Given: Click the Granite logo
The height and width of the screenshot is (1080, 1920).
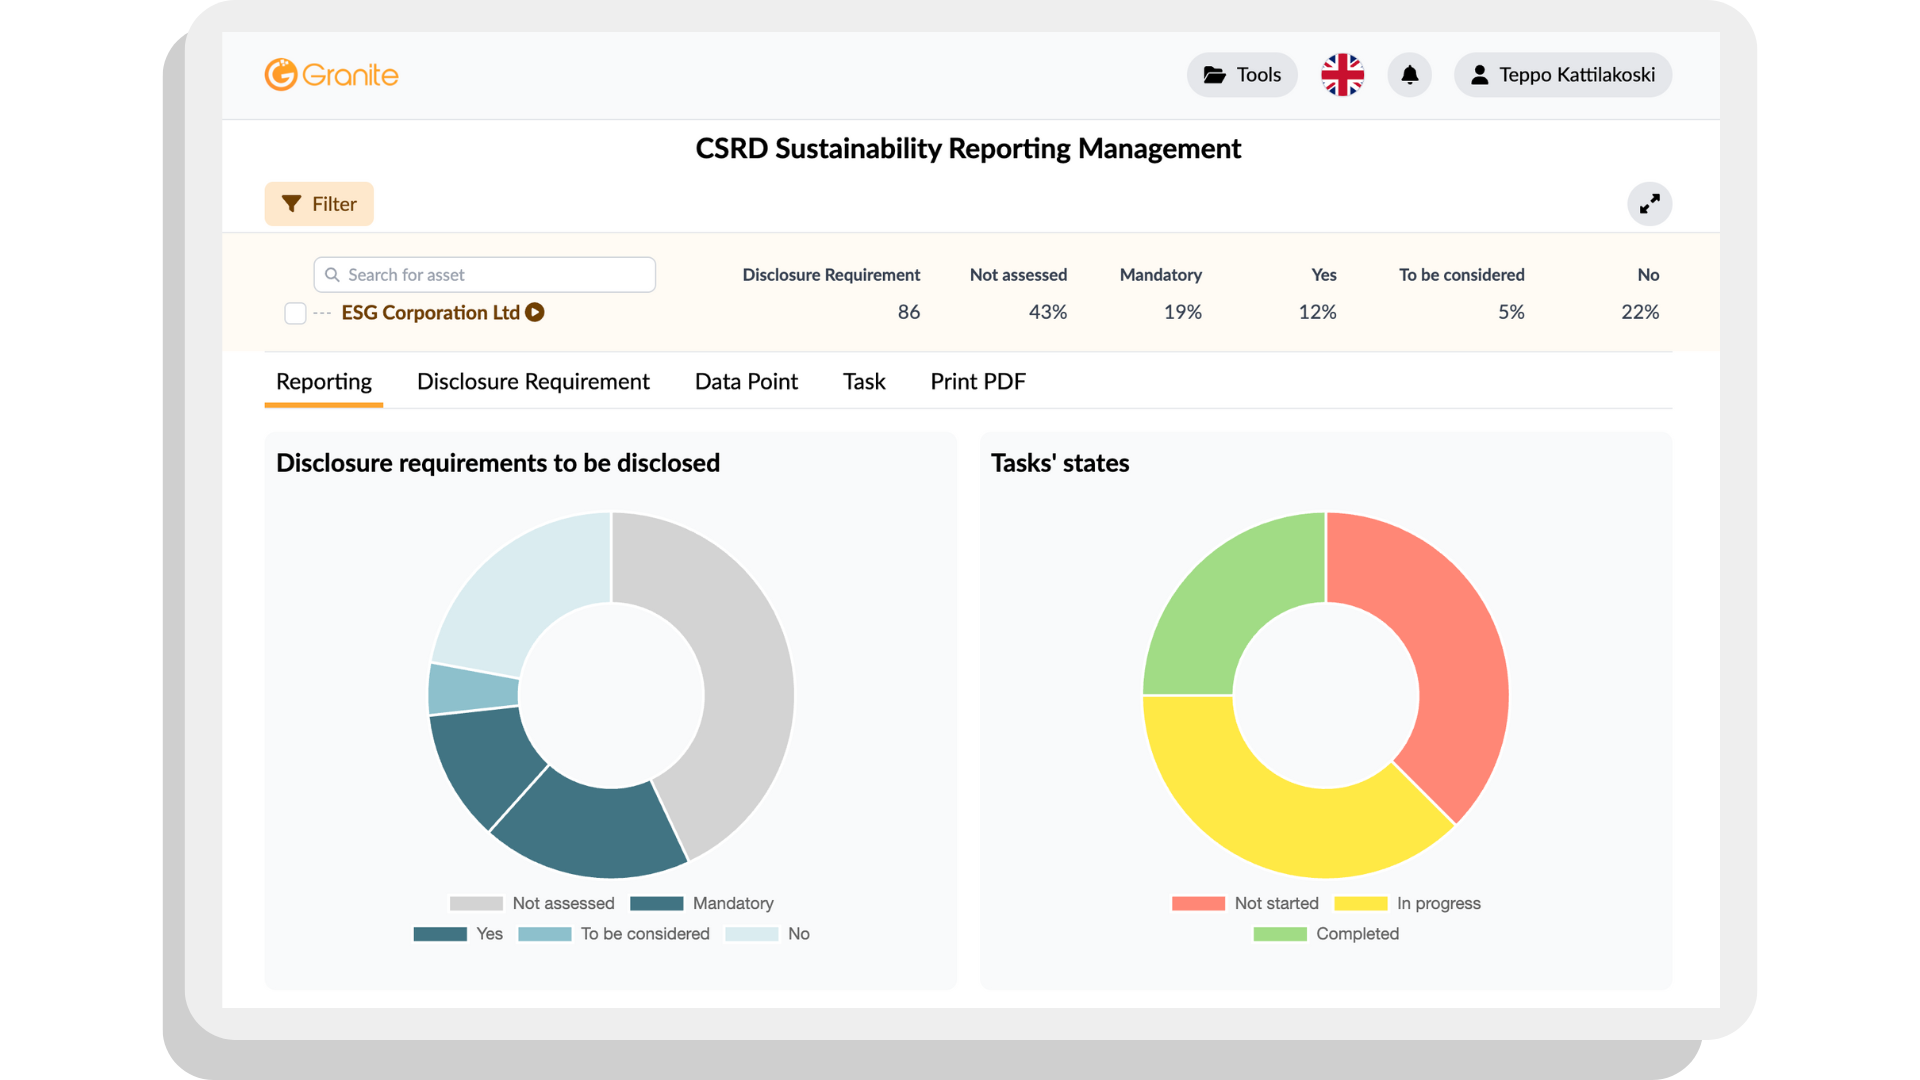Looking at the screenshot, I should (x=331, y=75).
